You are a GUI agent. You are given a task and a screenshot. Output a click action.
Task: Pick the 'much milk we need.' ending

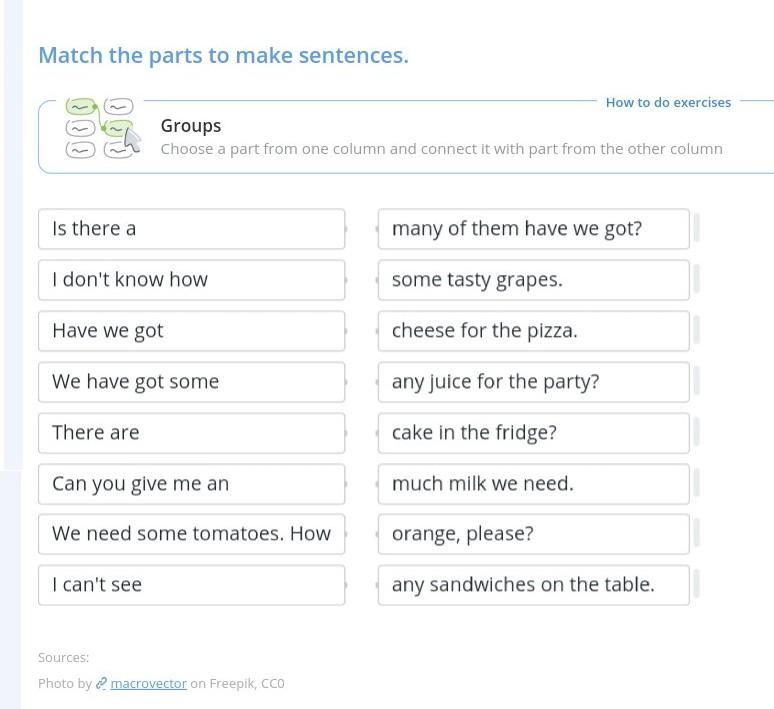(x=533, y=484)
